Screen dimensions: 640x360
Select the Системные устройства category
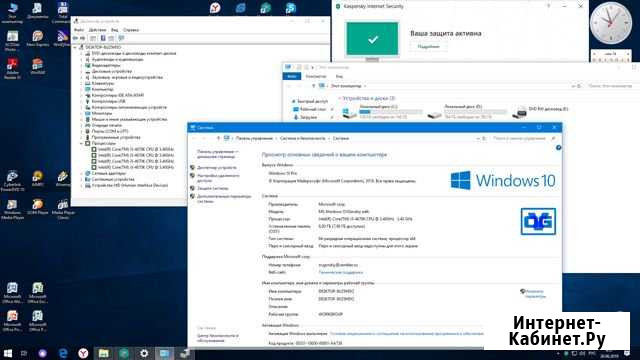113,180
